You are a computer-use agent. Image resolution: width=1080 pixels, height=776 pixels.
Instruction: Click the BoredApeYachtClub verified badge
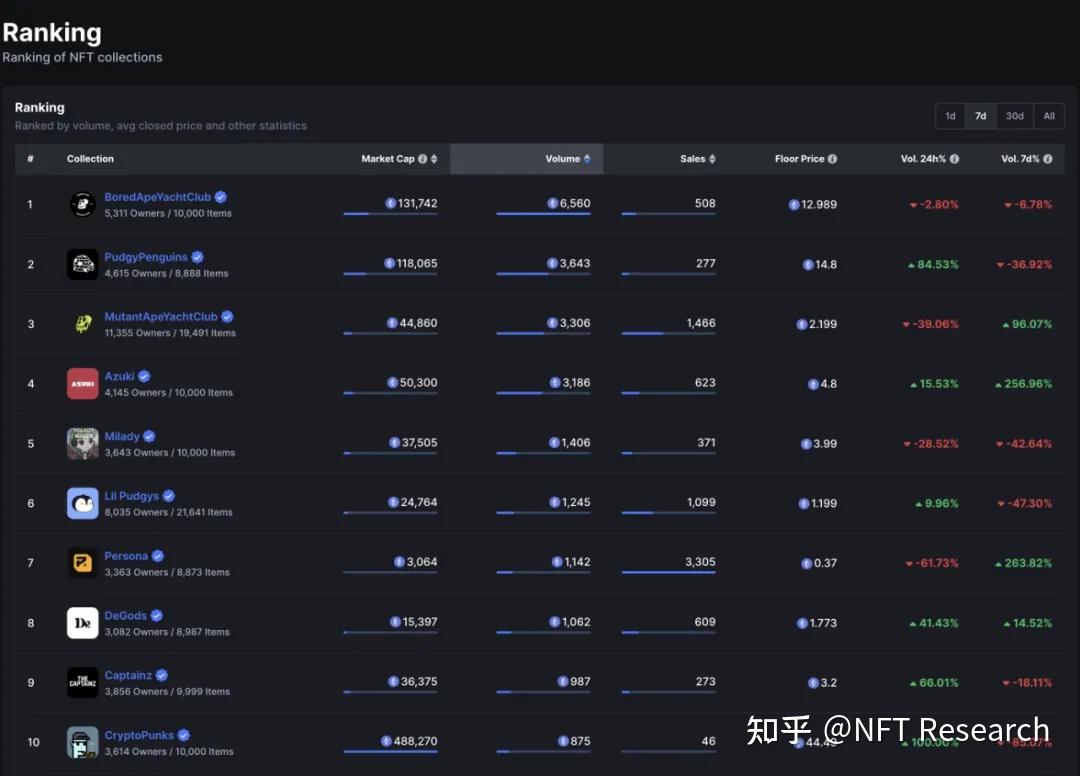pos(220,197)
